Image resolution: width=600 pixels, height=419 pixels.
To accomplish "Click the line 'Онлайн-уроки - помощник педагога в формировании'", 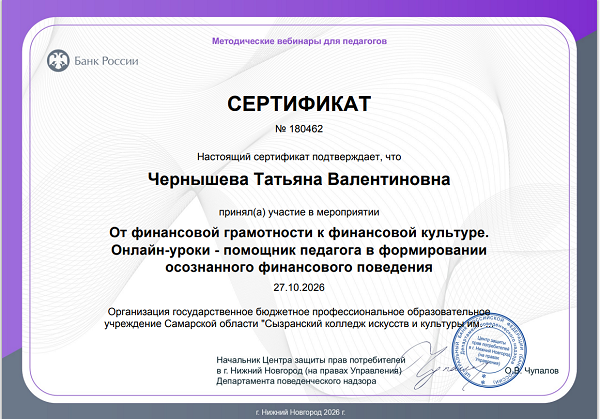I will click(x=299, y=250).
